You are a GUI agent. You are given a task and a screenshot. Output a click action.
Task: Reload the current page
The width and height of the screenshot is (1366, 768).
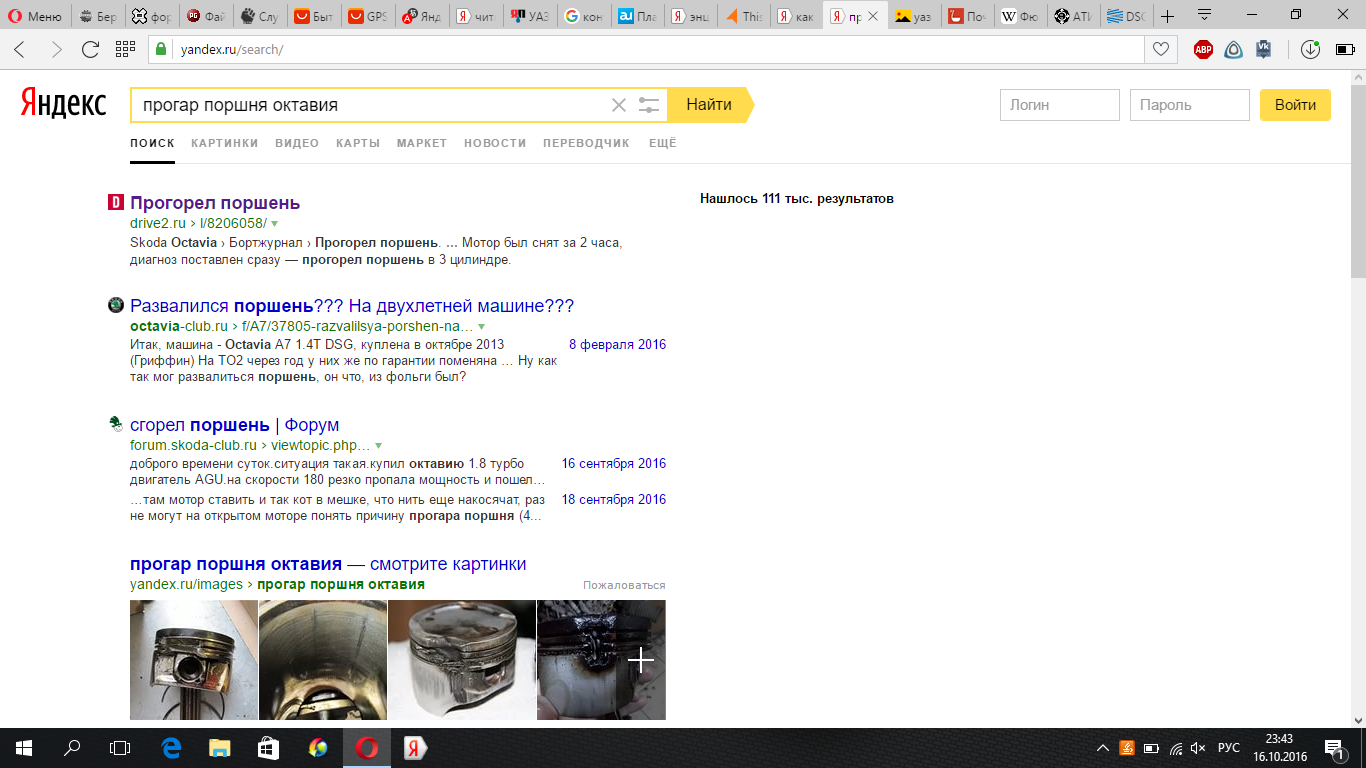tap(90, 50)
